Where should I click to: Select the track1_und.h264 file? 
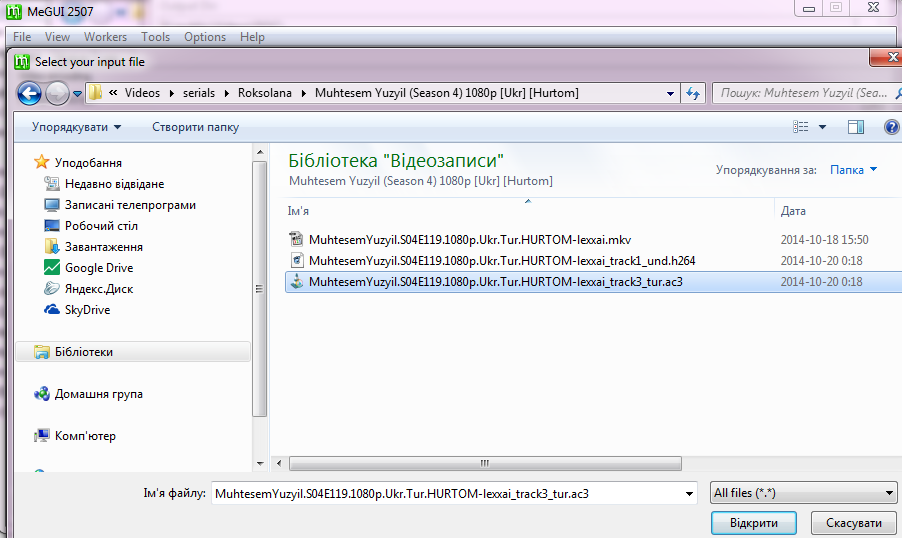click(501, 261)
